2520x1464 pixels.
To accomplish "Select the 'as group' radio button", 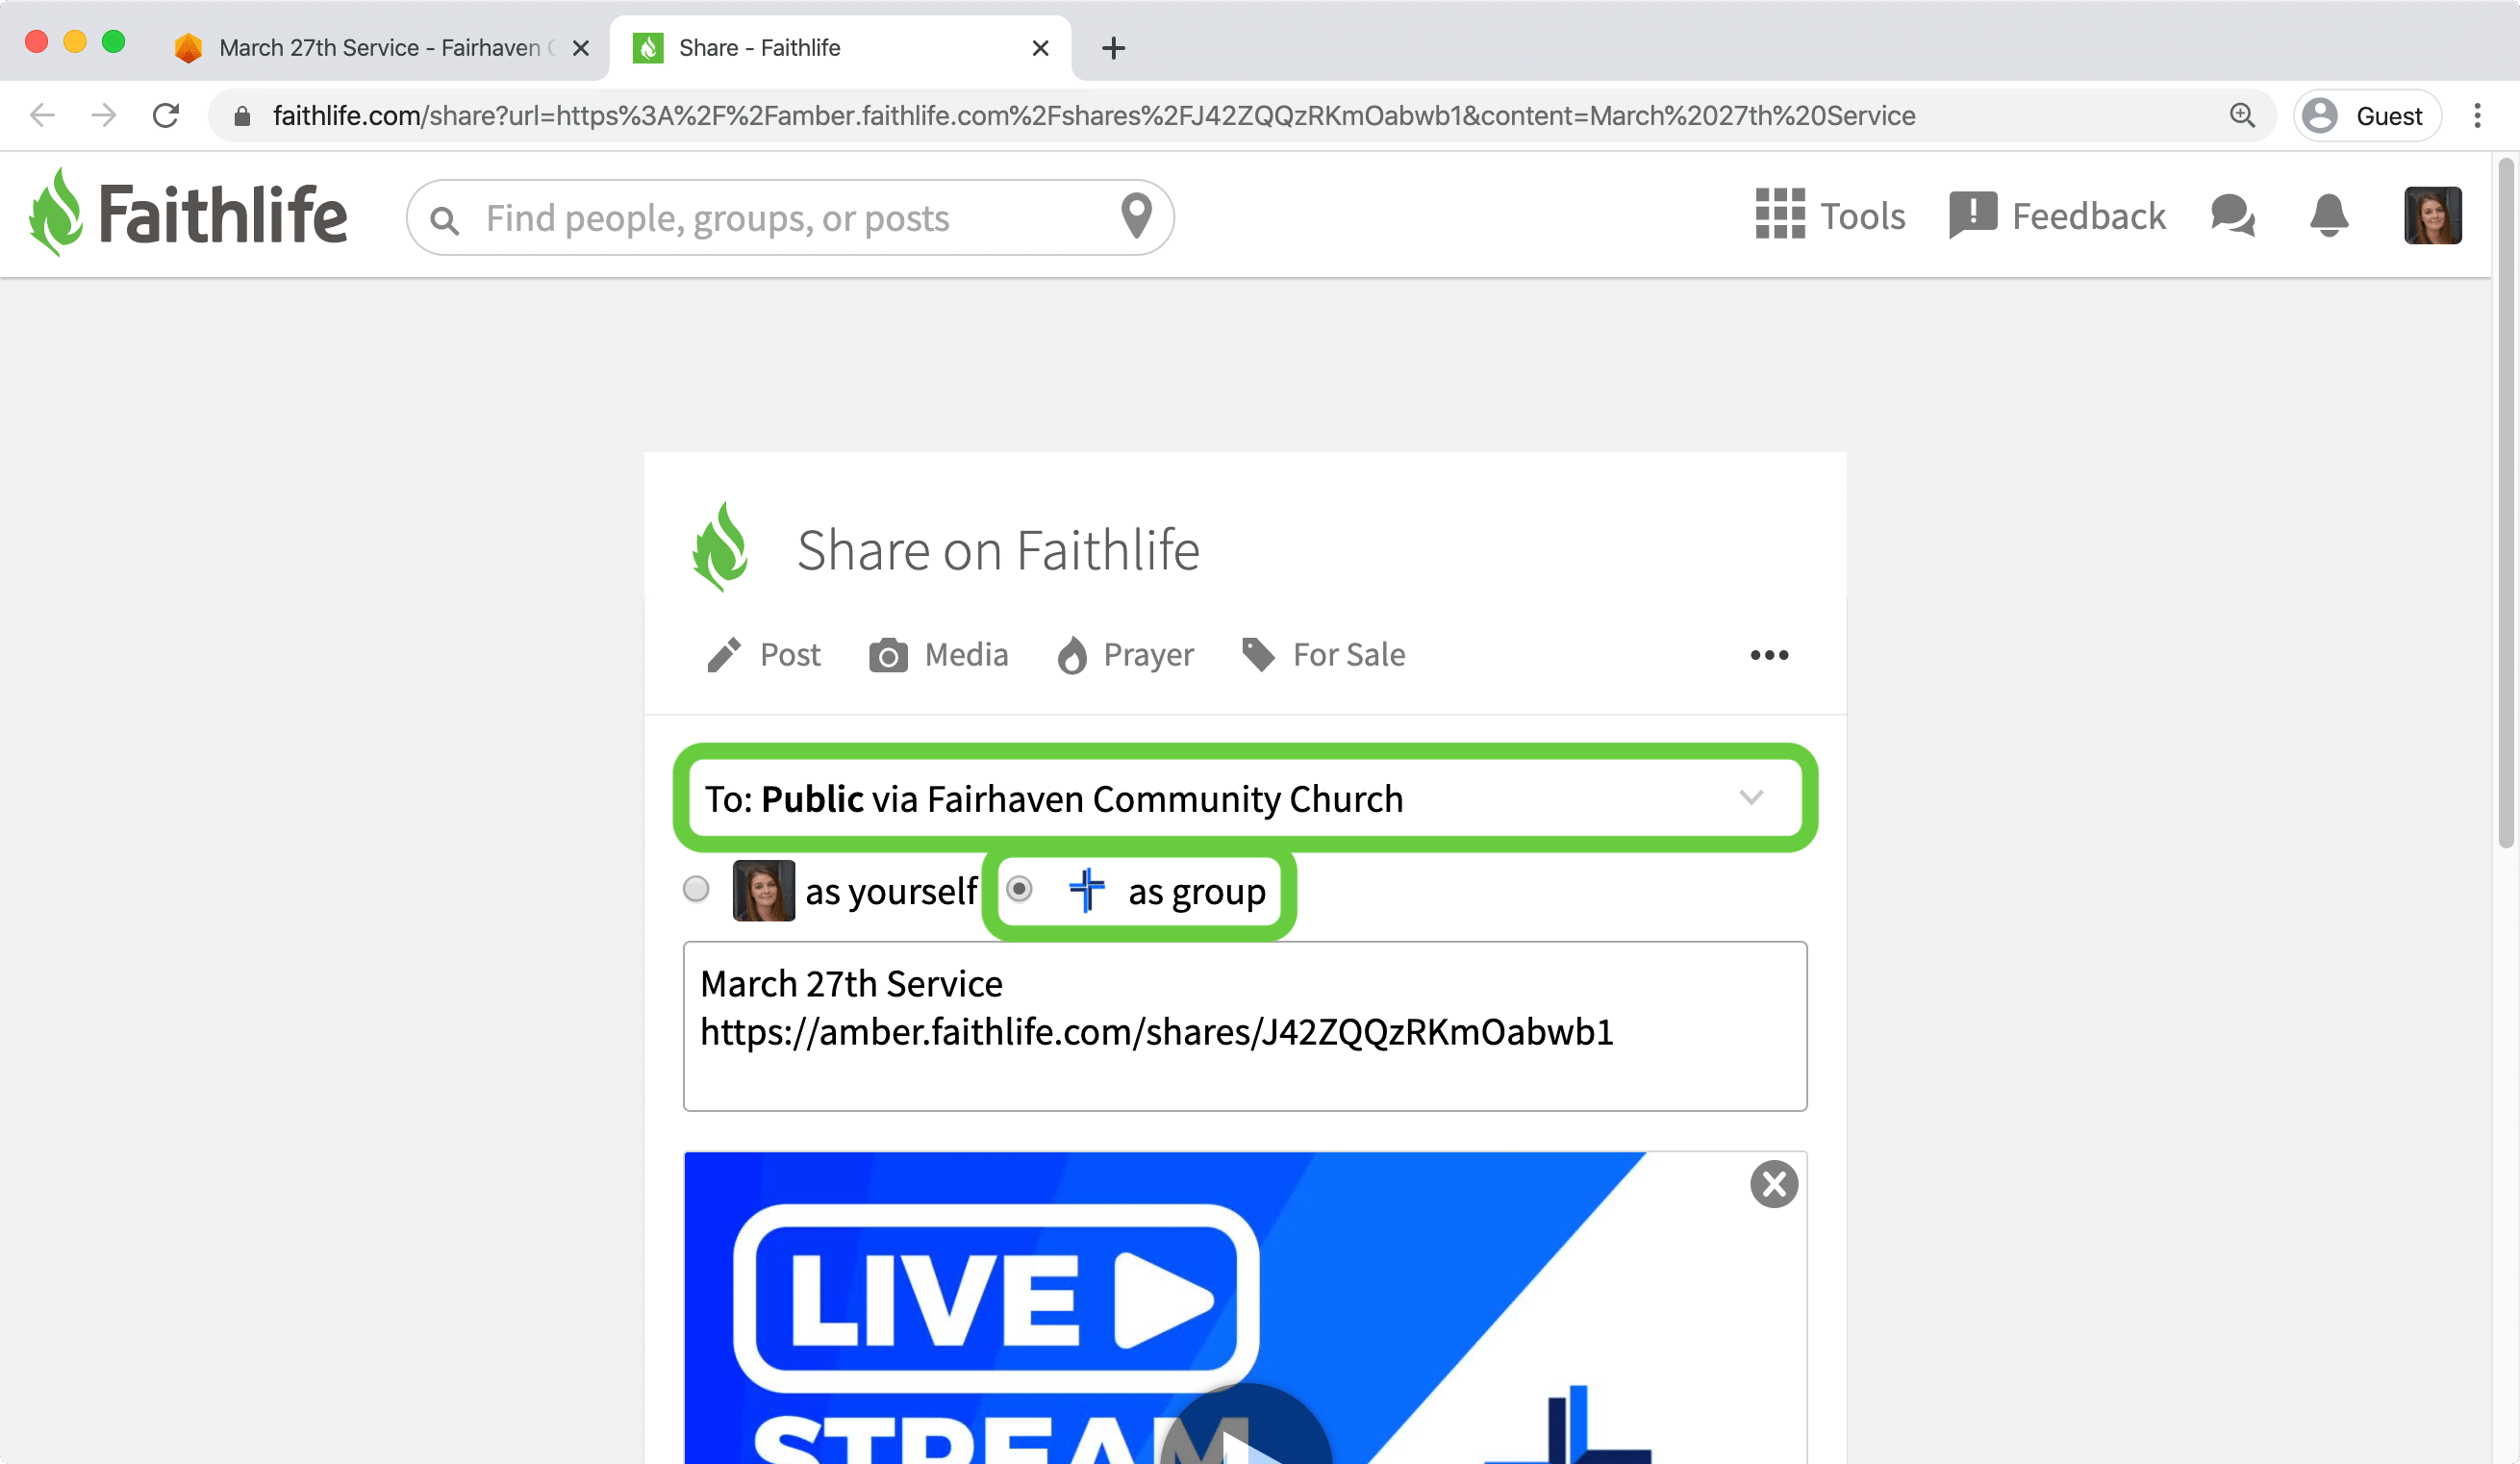I will pos(1019,888).
